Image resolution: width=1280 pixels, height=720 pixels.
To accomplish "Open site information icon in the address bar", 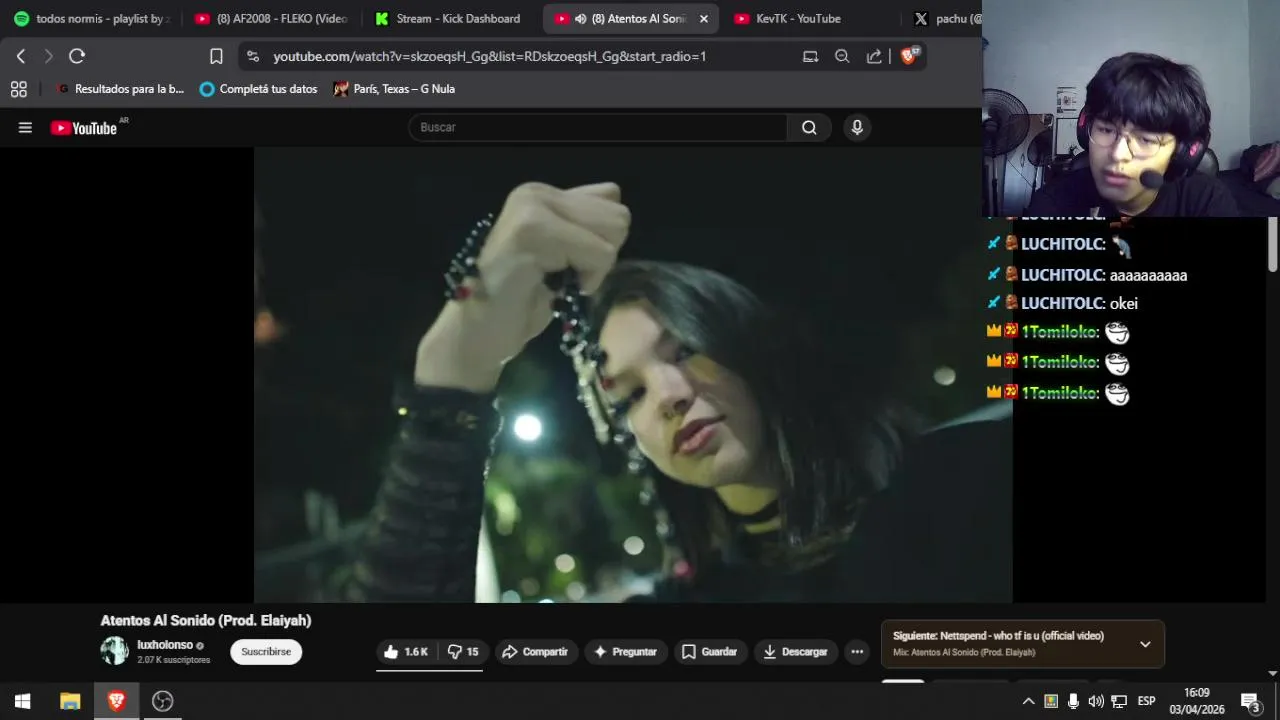I will click(252, 56).
